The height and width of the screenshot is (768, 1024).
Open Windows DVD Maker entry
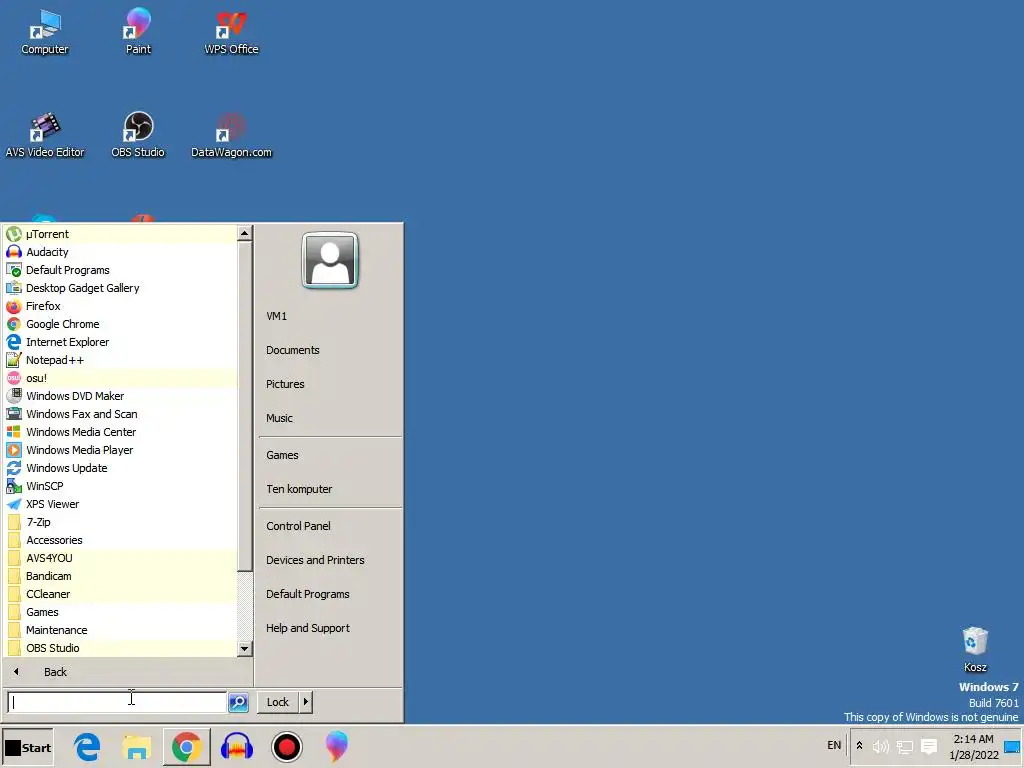[x=121, y=396]
